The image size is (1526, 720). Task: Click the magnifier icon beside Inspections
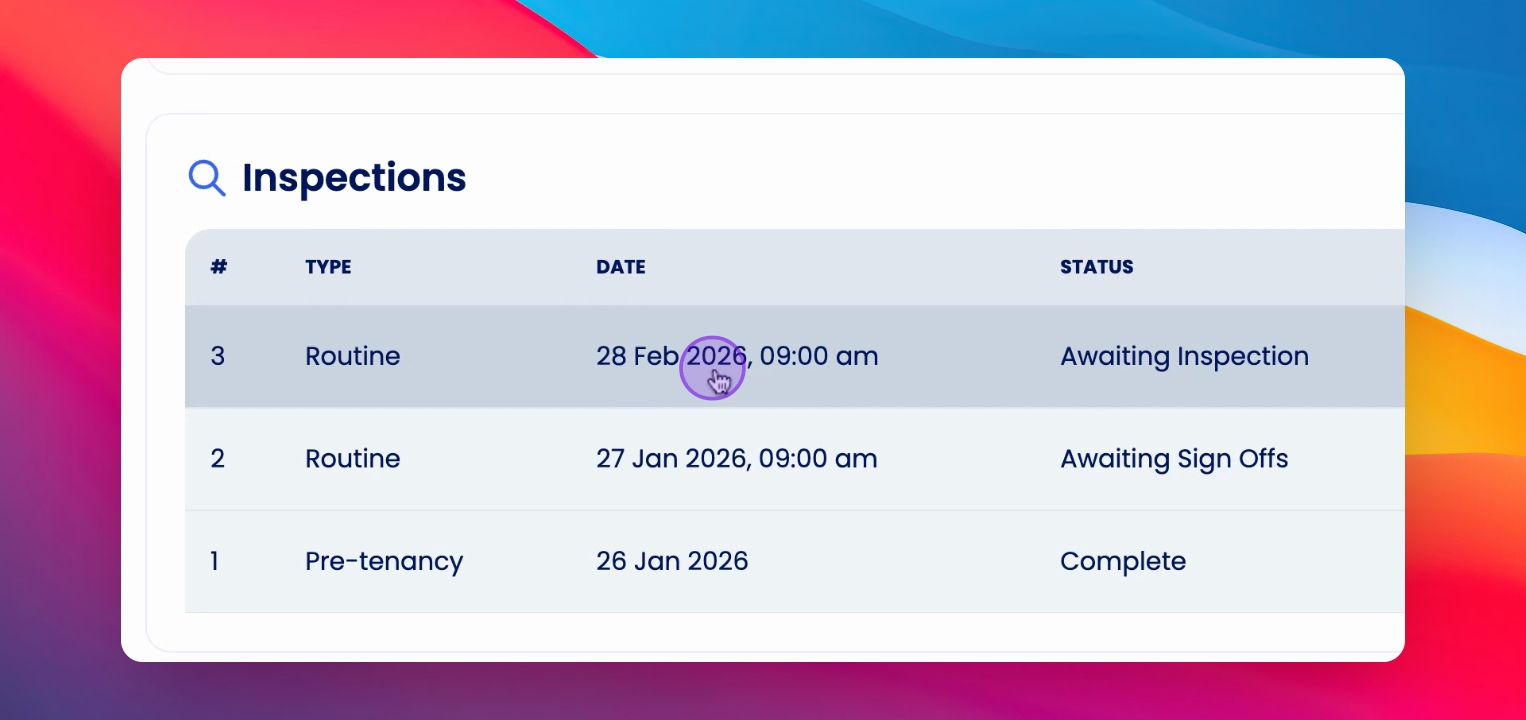[x=207, y=178]
